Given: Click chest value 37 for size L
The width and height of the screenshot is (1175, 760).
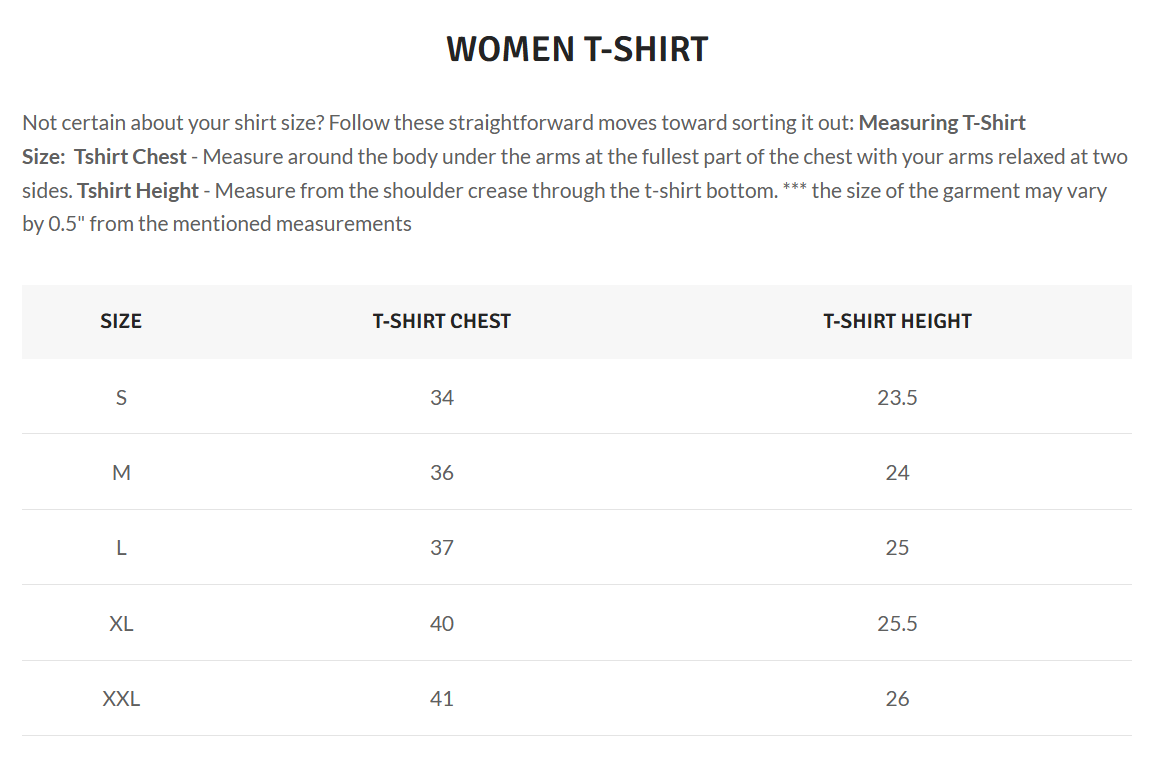Looking at the screenshot, I should 442,548.
